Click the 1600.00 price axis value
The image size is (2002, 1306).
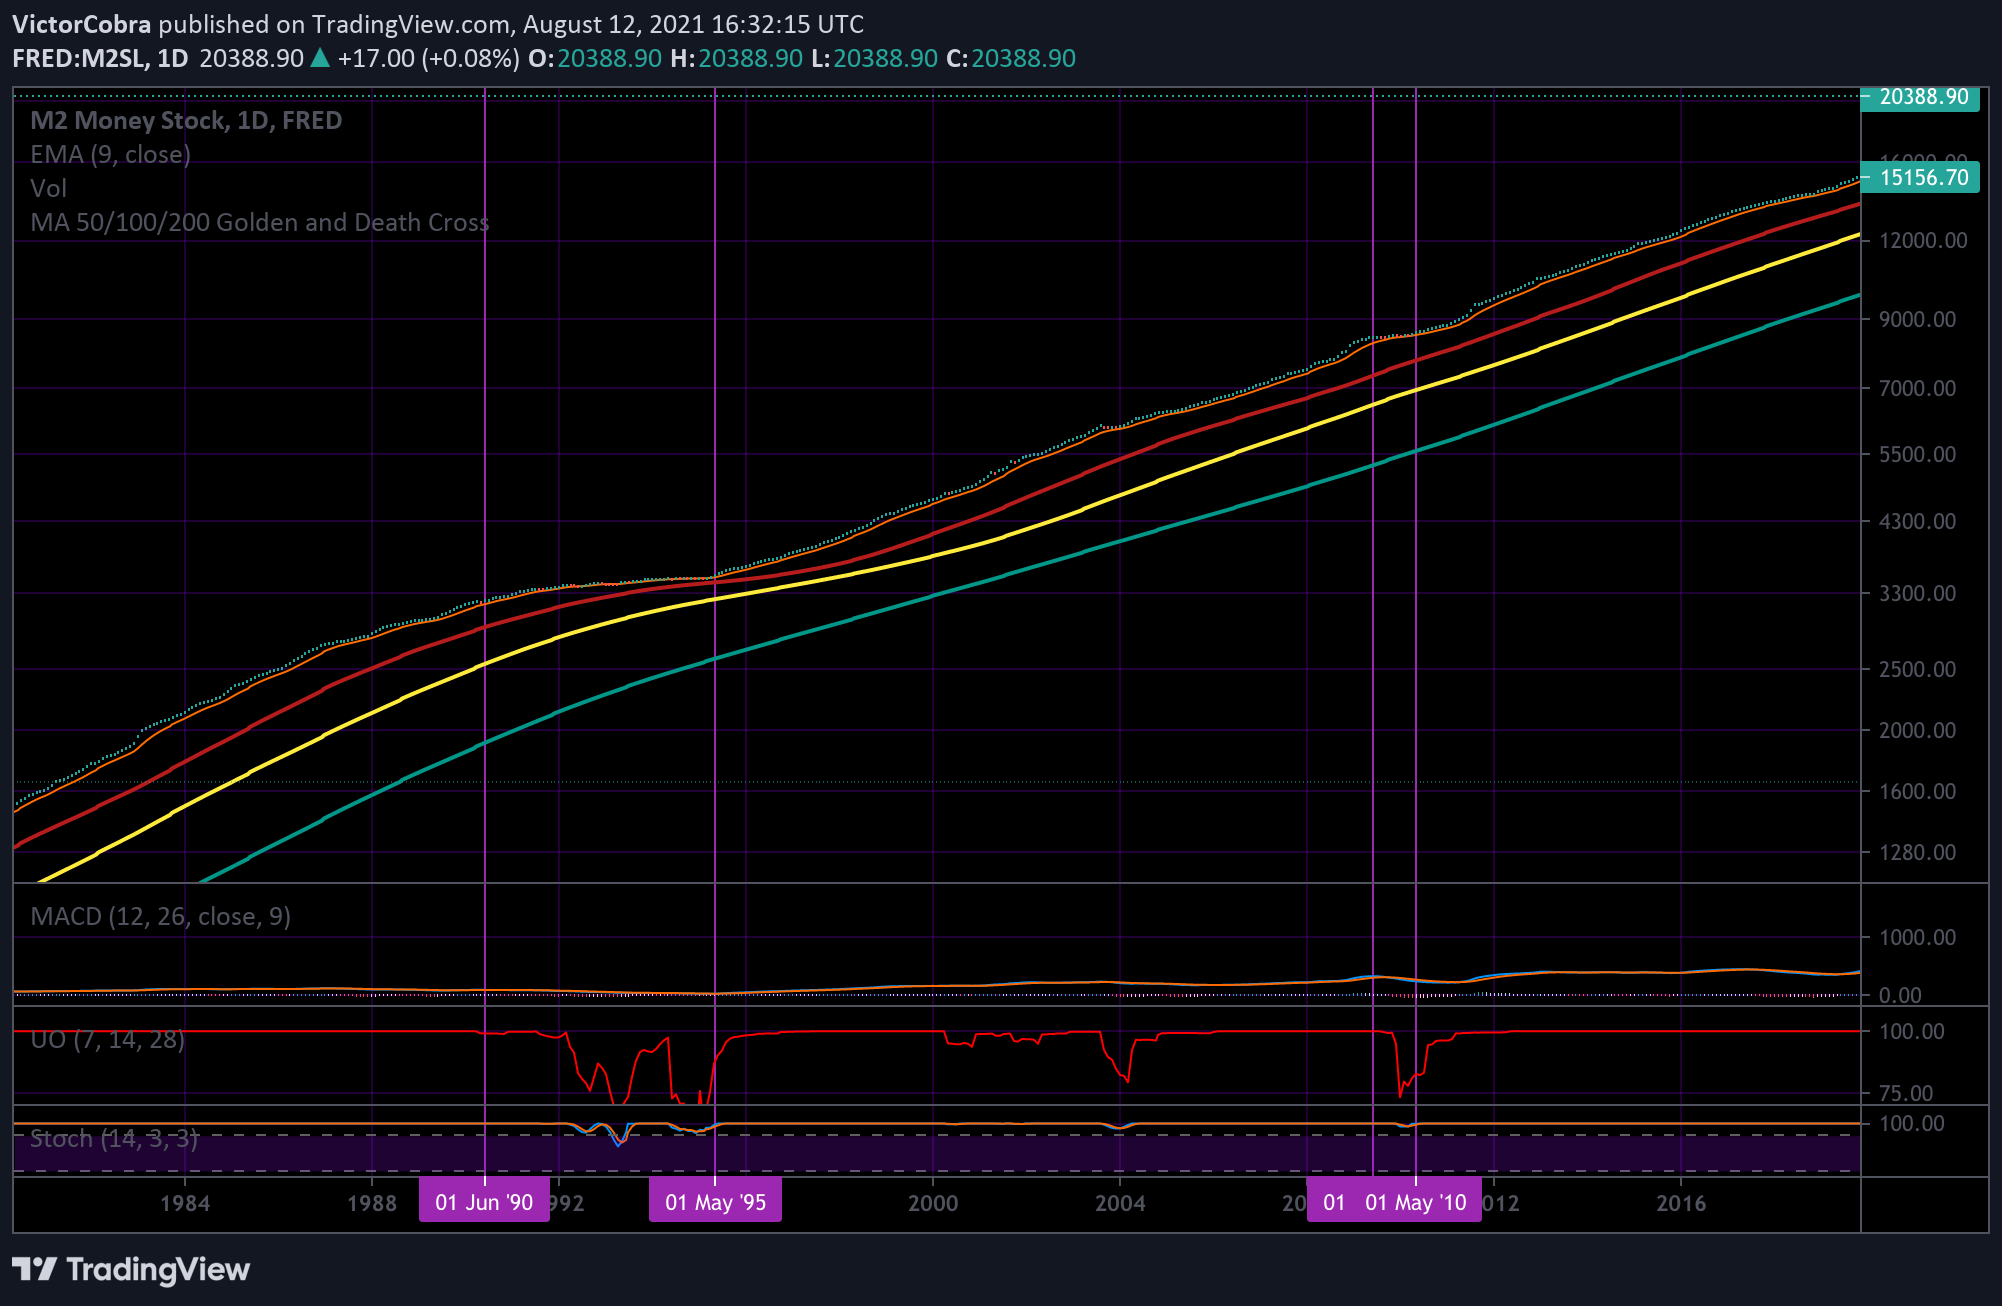click(1917, 791)
